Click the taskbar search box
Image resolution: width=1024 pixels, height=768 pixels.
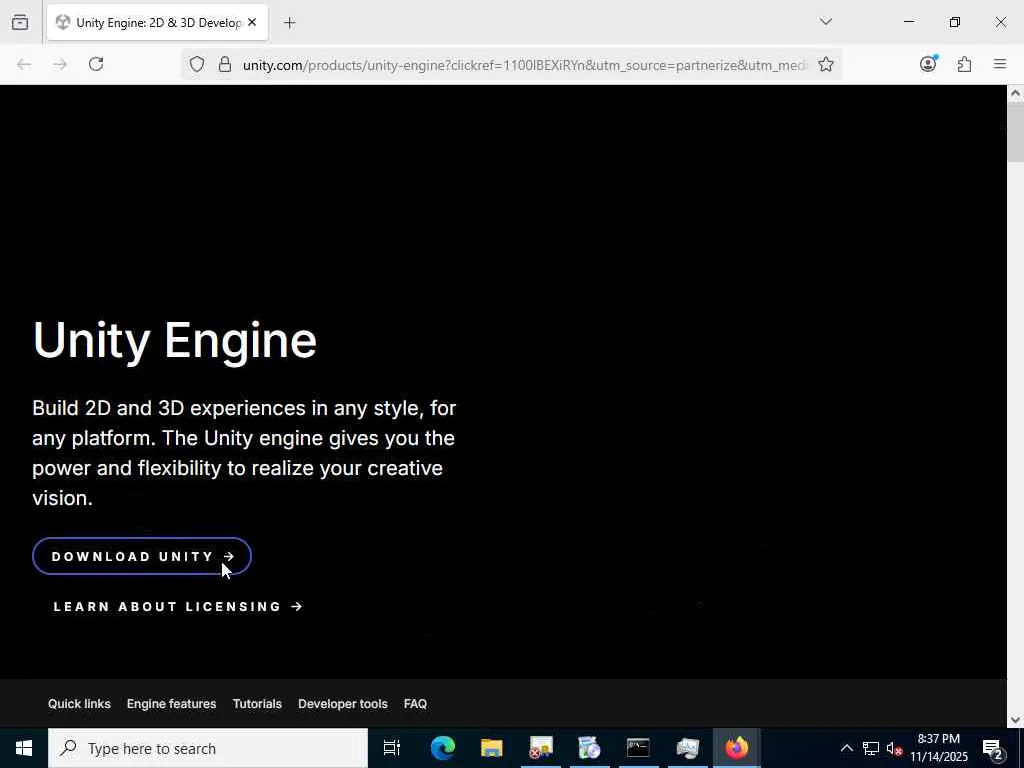click(x=208, y=748)
